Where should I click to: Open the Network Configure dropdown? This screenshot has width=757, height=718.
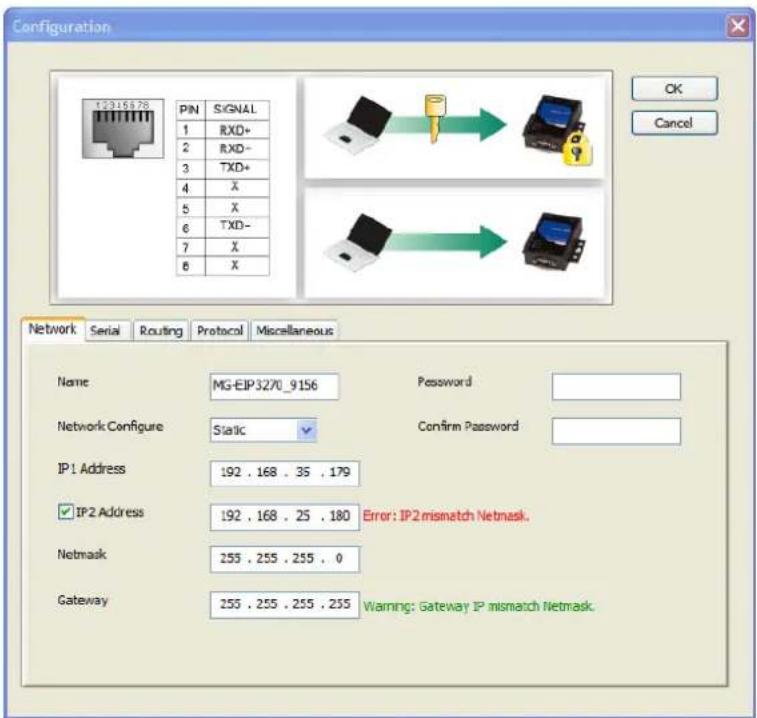pyautogui.click(x=264, y=430)
